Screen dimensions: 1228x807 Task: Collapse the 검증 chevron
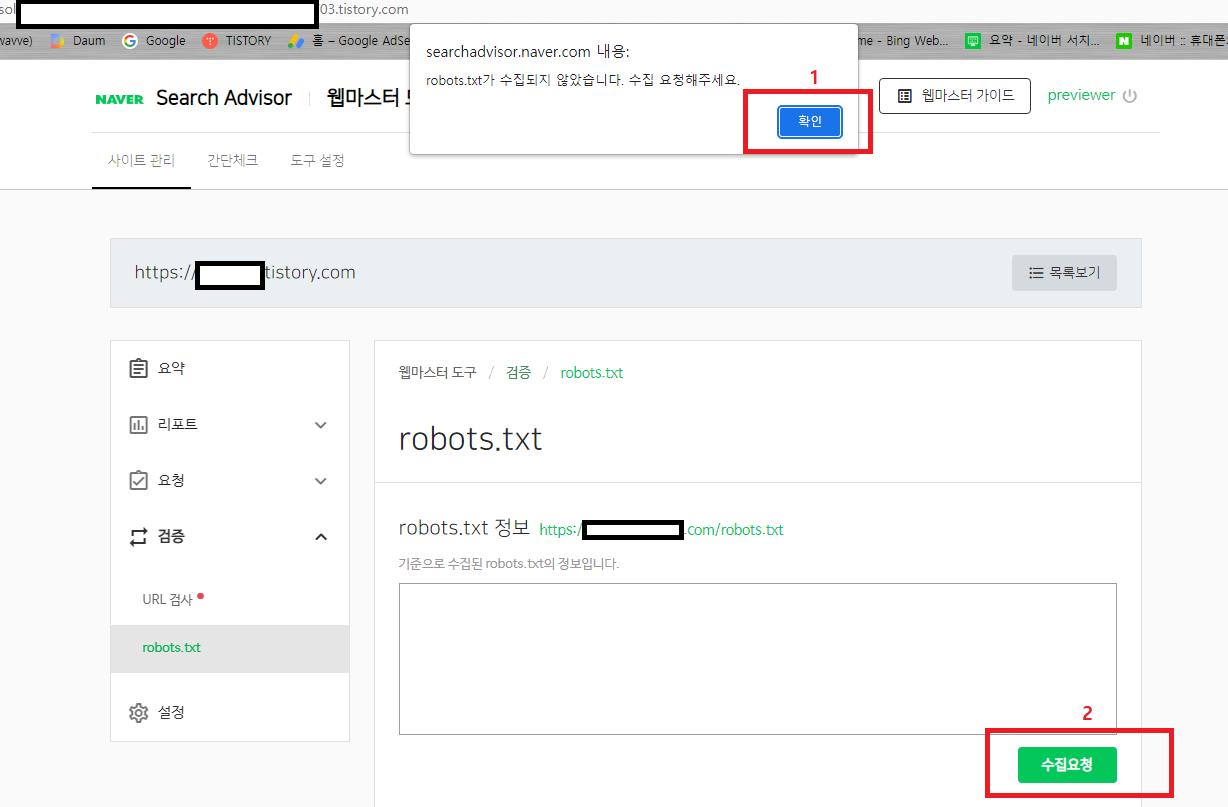click(x=321, y=537)
